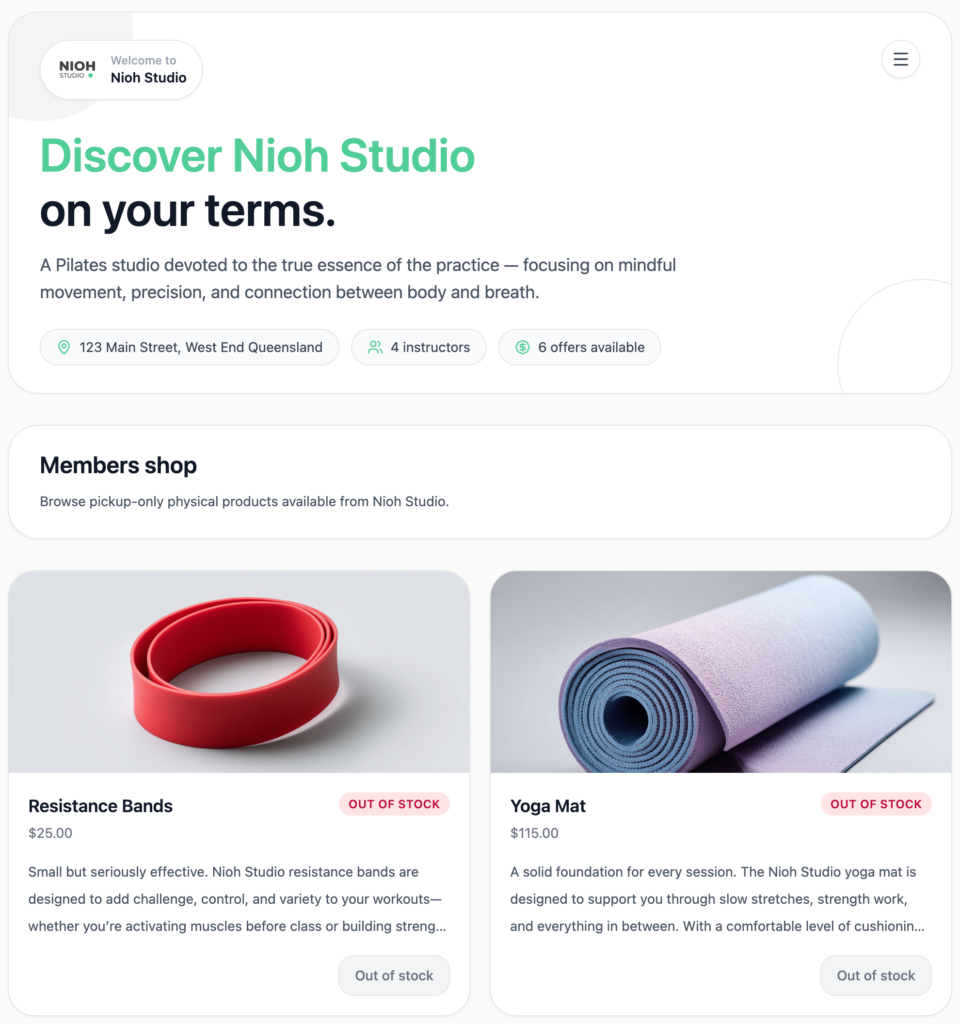Click the Welcome to Nioh Studio pill
The width and height of the screenshot is (960, 1024).
click(x=121, y=70)
